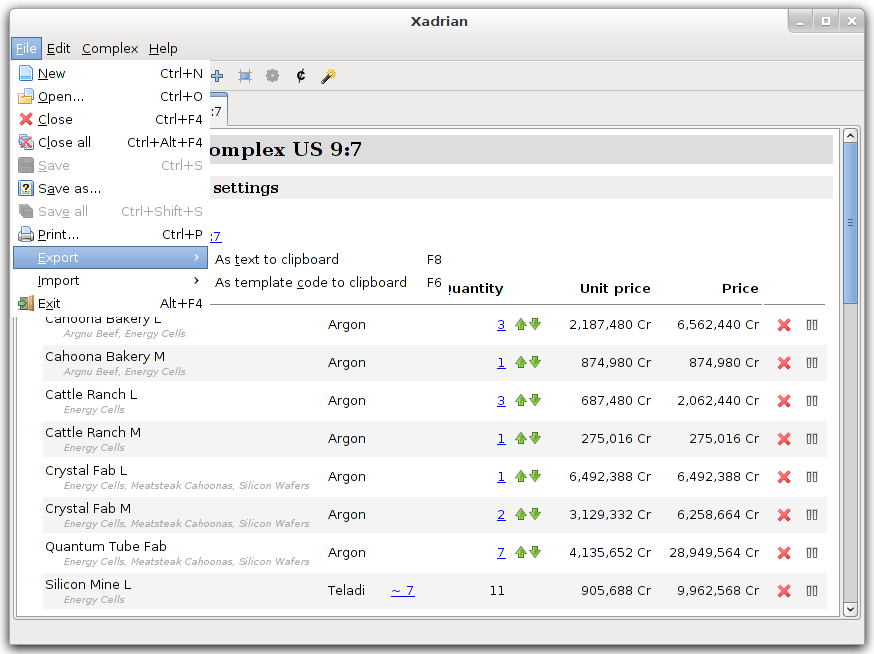Screen dimensions: 874x654
Task: Open the Help menu
Action: [163, 49]
